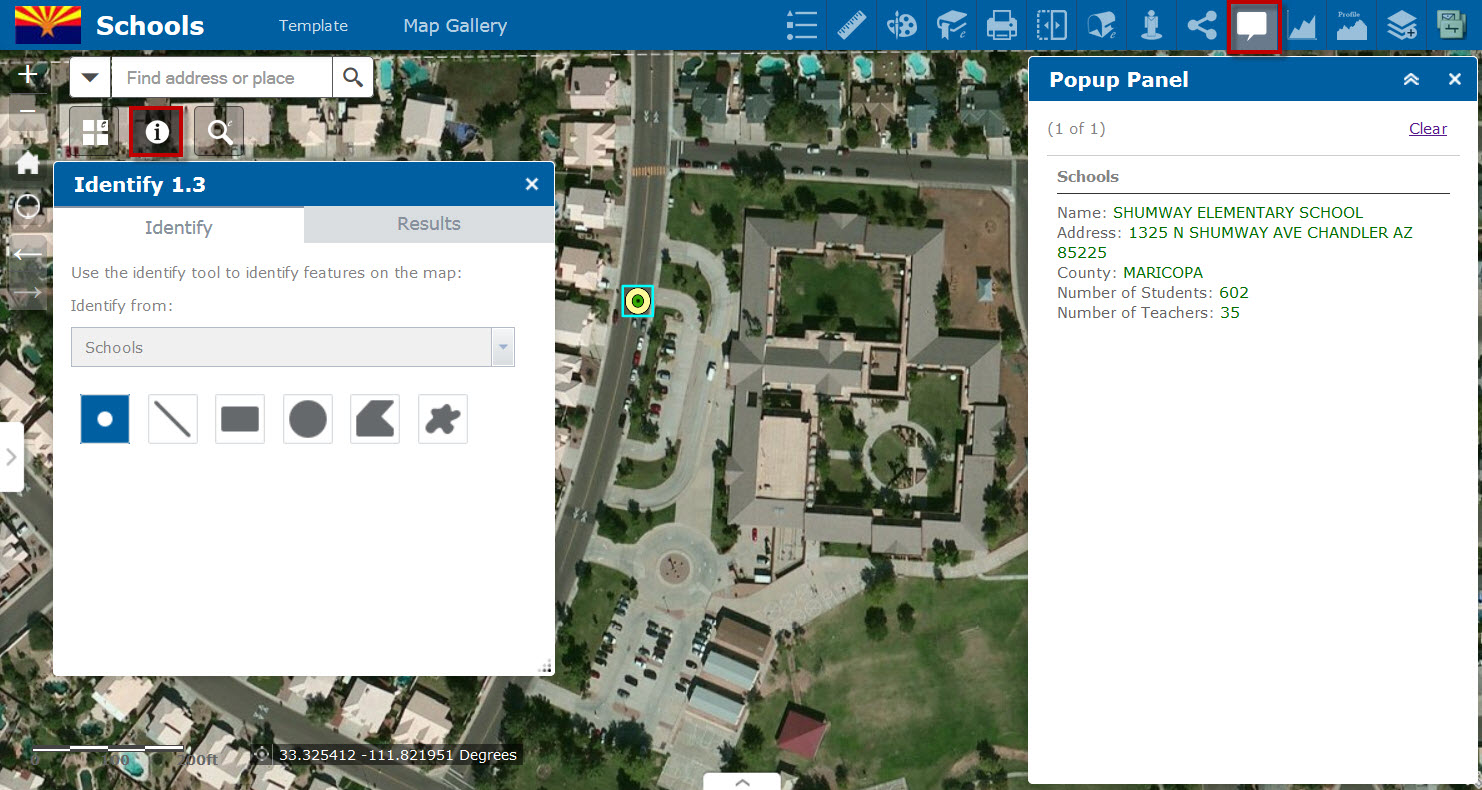The width and height of the screenshot is (1482, 790).
Task: Select the polygon identify draw tool
Action: pos(375,419)
